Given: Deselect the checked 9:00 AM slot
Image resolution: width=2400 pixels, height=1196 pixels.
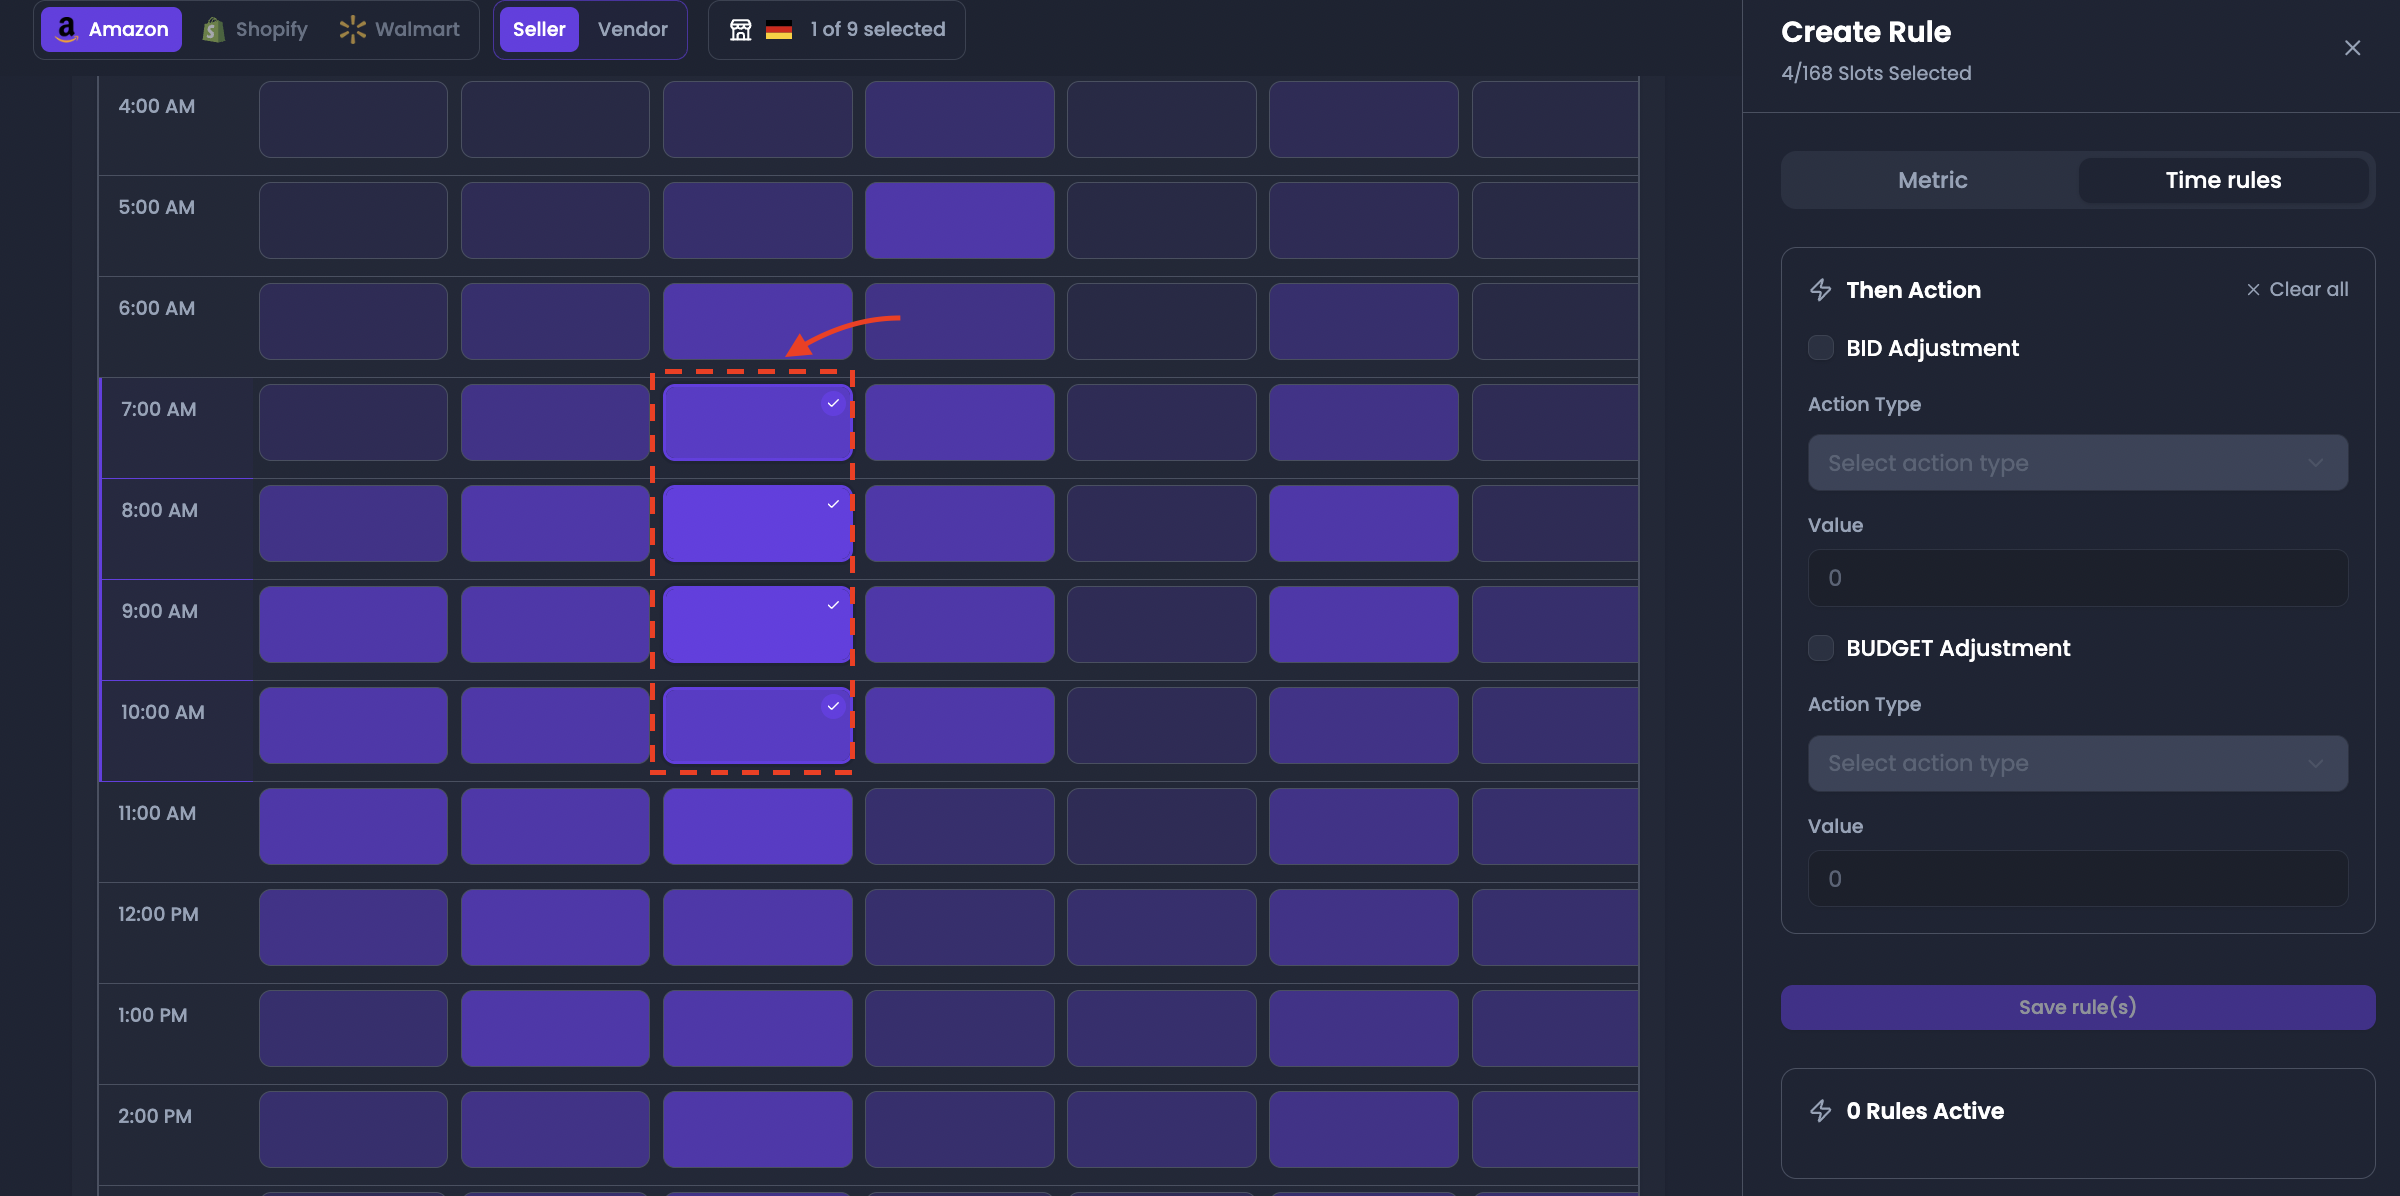Looking at the screenshot, I should pos(757,624).
